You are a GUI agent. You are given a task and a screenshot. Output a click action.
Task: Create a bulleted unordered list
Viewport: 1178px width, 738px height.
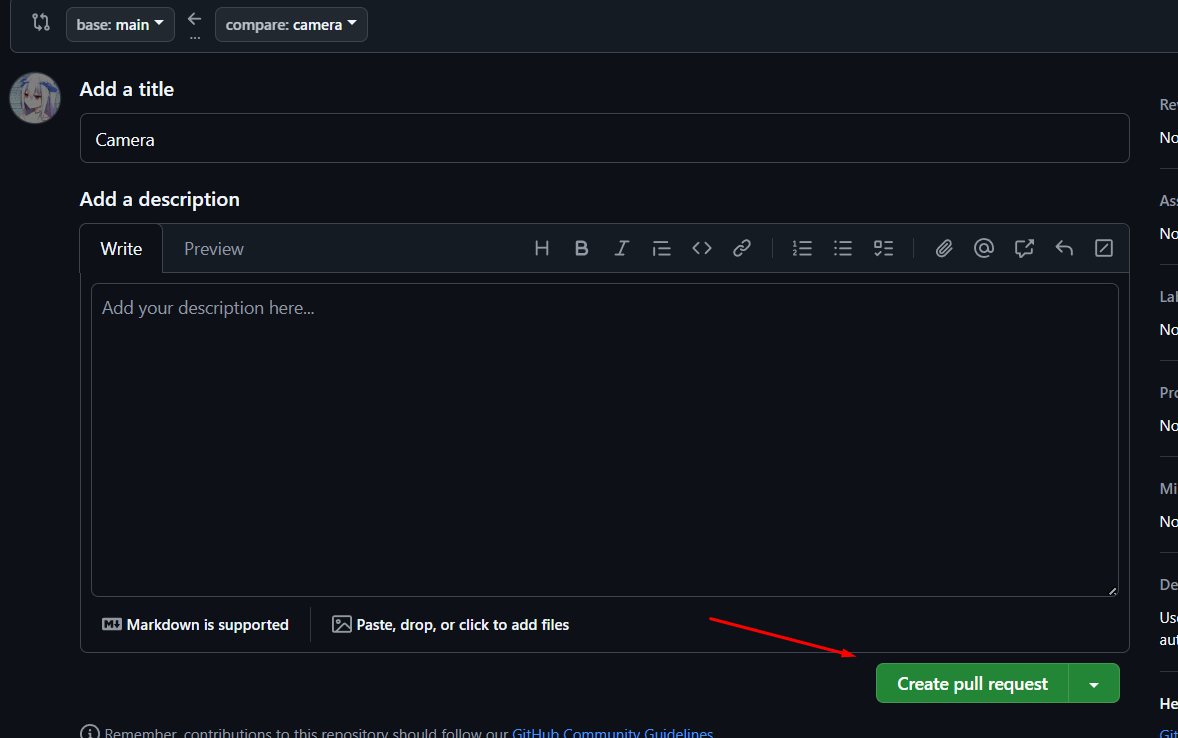point(843,248)
